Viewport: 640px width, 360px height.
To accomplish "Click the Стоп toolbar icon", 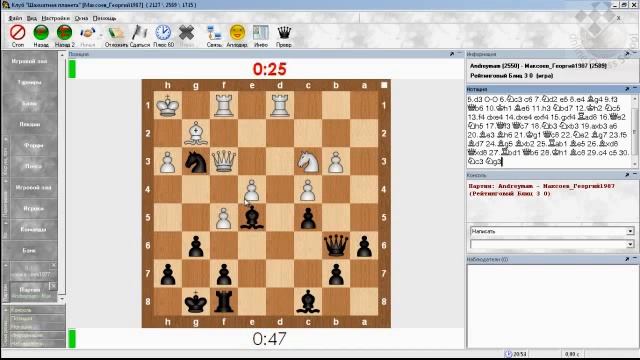I will pos(18,33).
